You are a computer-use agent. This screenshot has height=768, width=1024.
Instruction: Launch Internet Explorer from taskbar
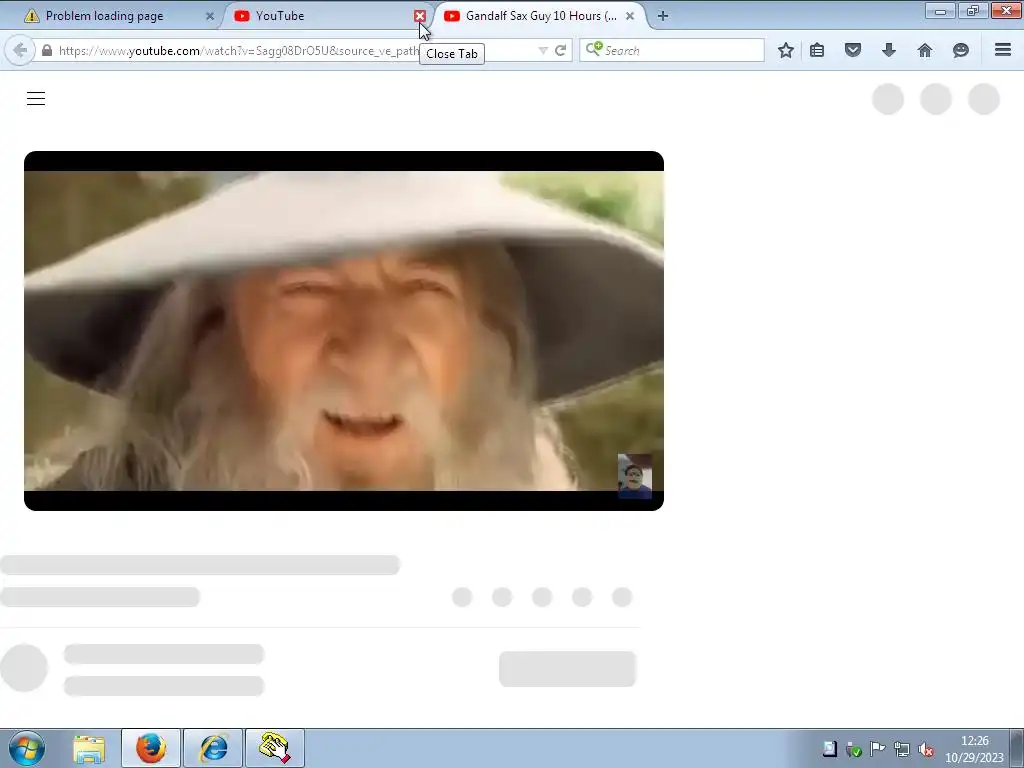point(213,748)
